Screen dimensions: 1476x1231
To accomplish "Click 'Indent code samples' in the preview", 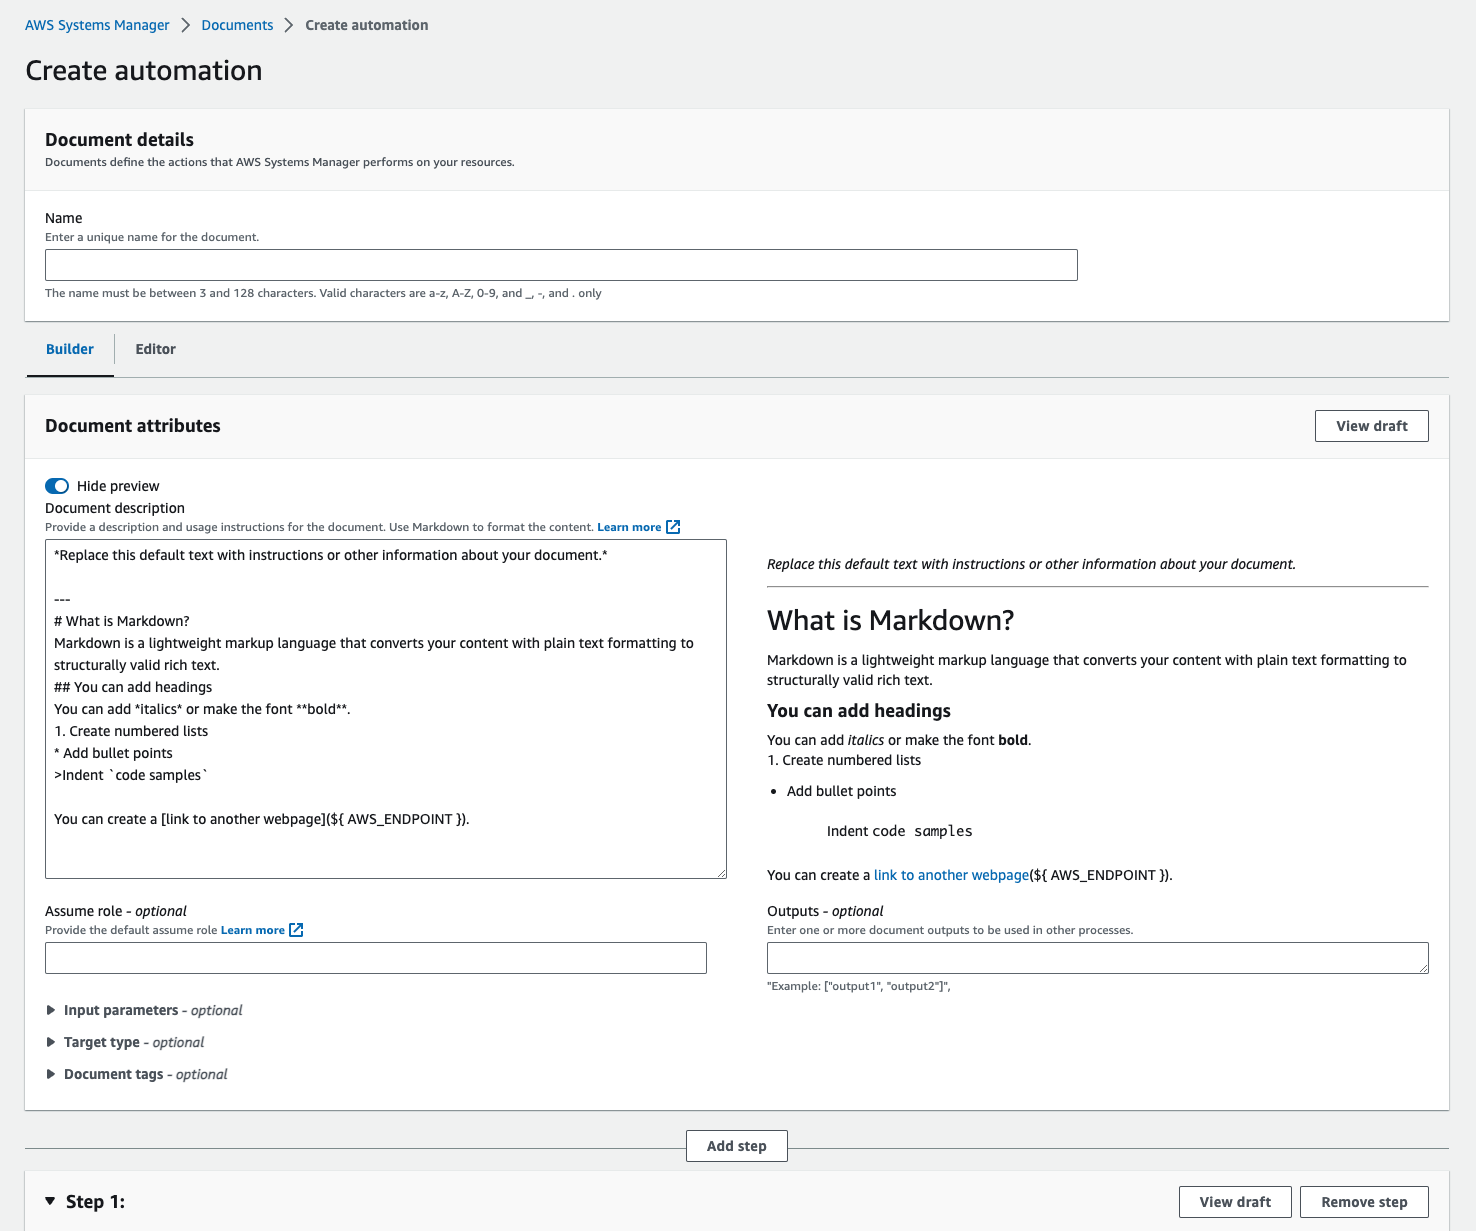I will pyautogui.click(x=899, y=831).
